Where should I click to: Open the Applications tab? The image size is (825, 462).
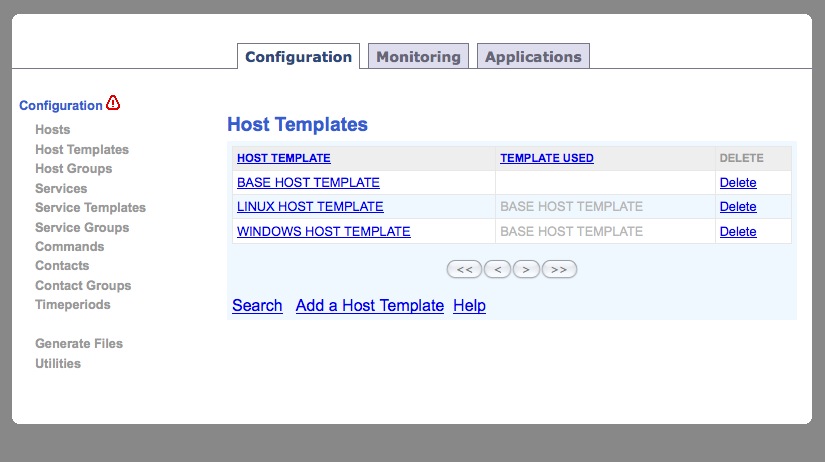pyautogui.click(x=533, y=56)
